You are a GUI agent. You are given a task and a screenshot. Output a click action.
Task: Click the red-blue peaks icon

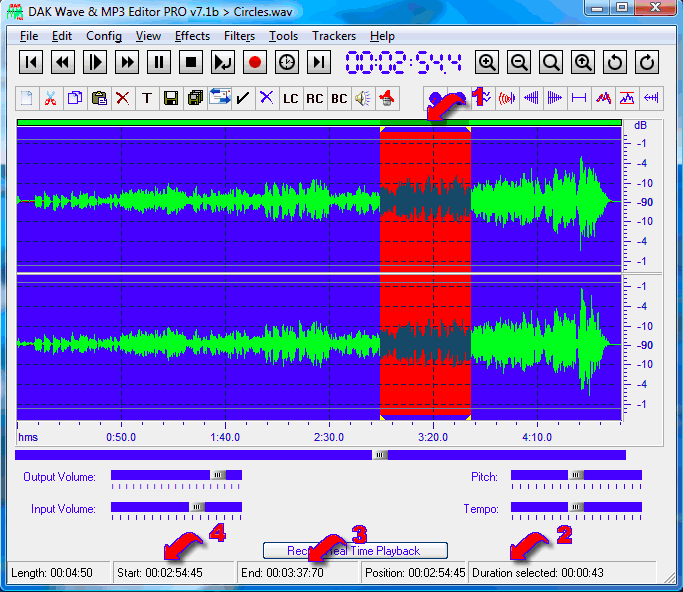tap(603, 98)
